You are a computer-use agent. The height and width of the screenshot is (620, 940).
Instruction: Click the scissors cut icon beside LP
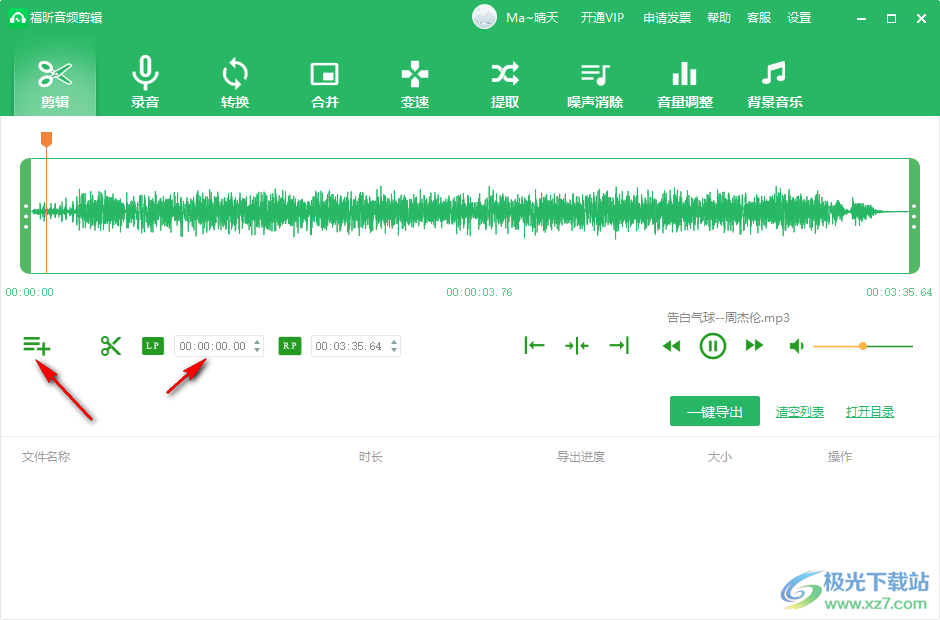click(111, 346)
